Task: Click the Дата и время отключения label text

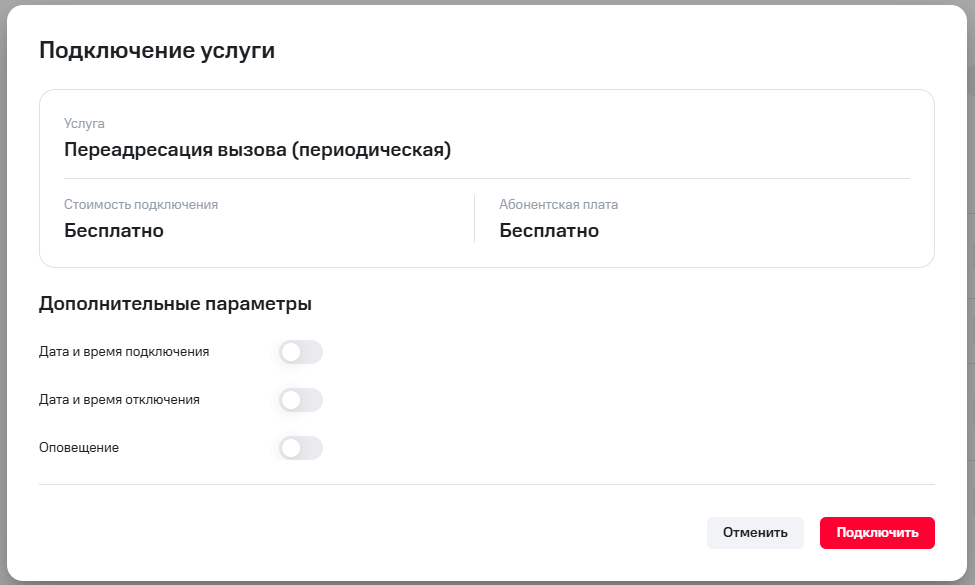Action: 119,400
